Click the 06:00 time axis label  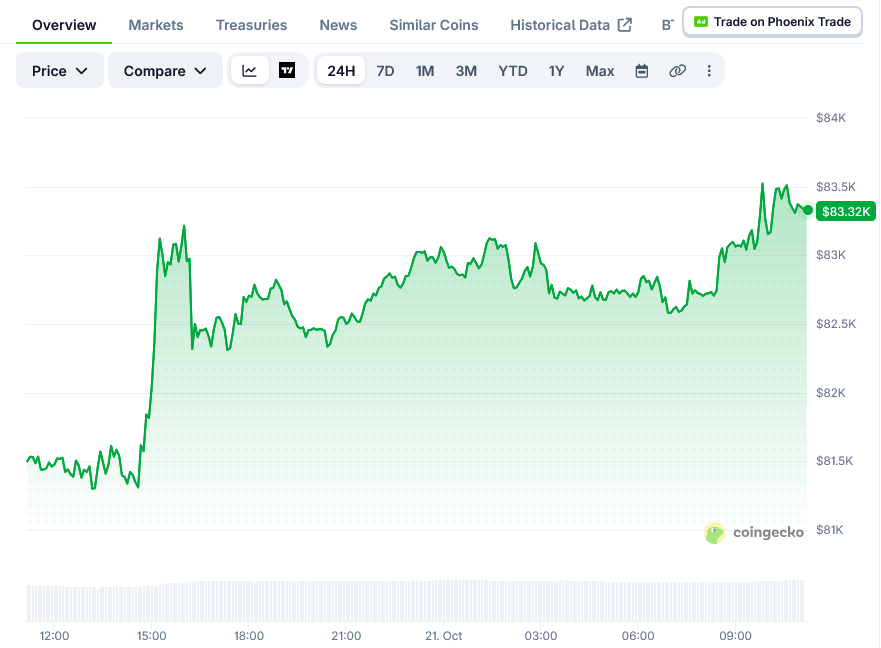click(638, 636)
